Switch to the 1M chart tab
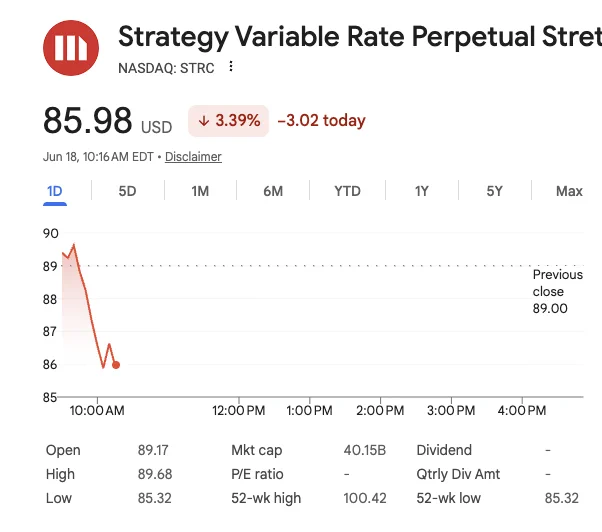 (x=200, y=191)
